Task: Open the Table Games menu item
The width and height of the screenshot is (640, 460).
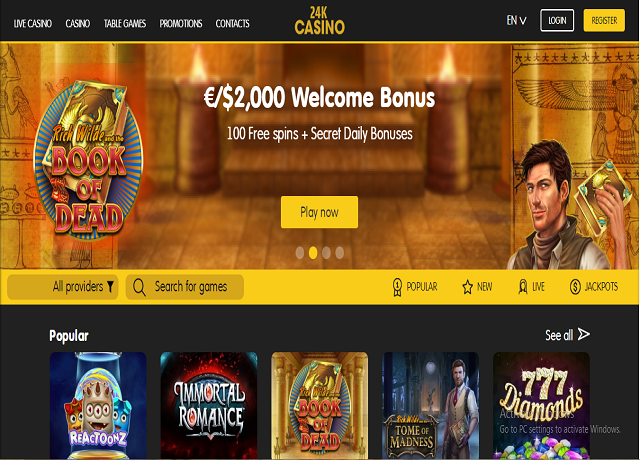Action: [125, 24]
